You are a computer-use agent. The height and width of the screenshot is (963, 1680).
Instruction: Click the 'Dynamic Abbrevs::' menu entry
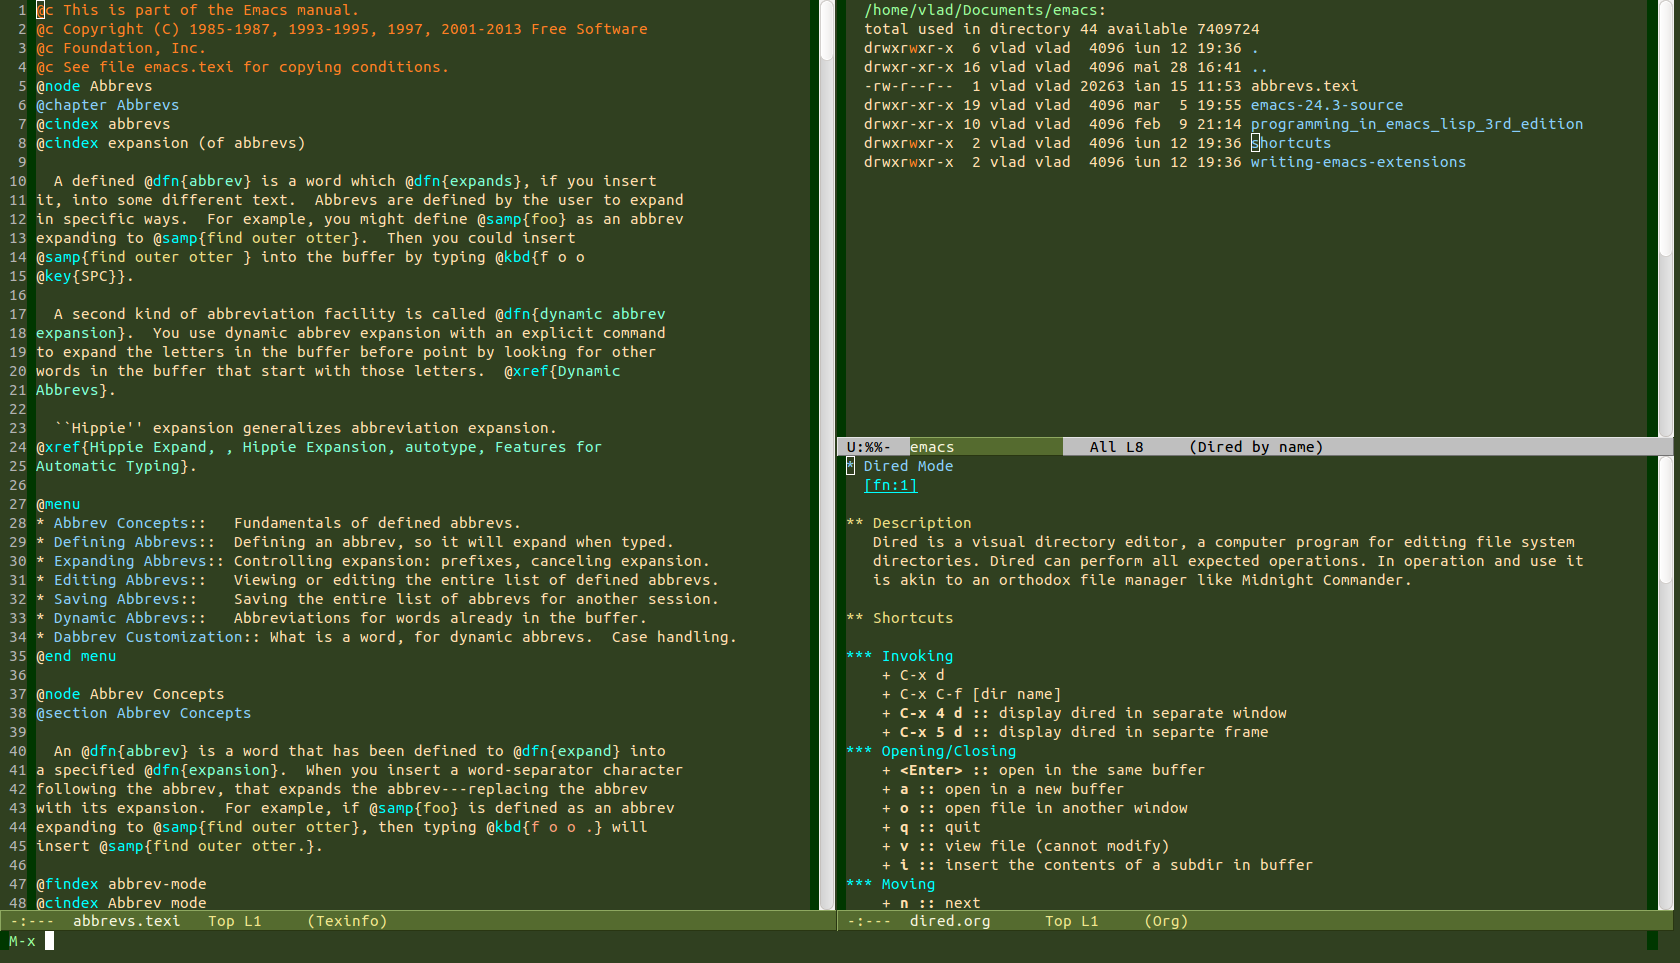coord(130,618)
